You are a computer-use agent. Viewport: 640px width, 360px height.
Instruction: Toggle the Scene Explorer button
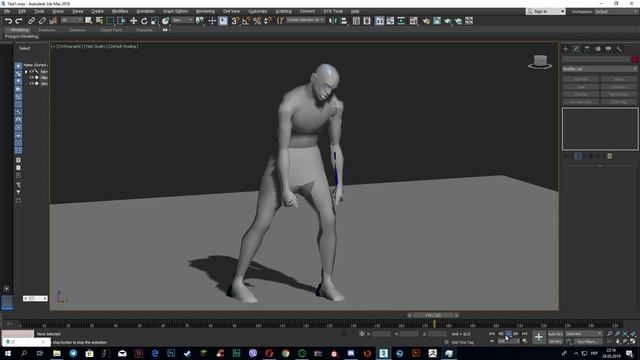coord(356,20)
